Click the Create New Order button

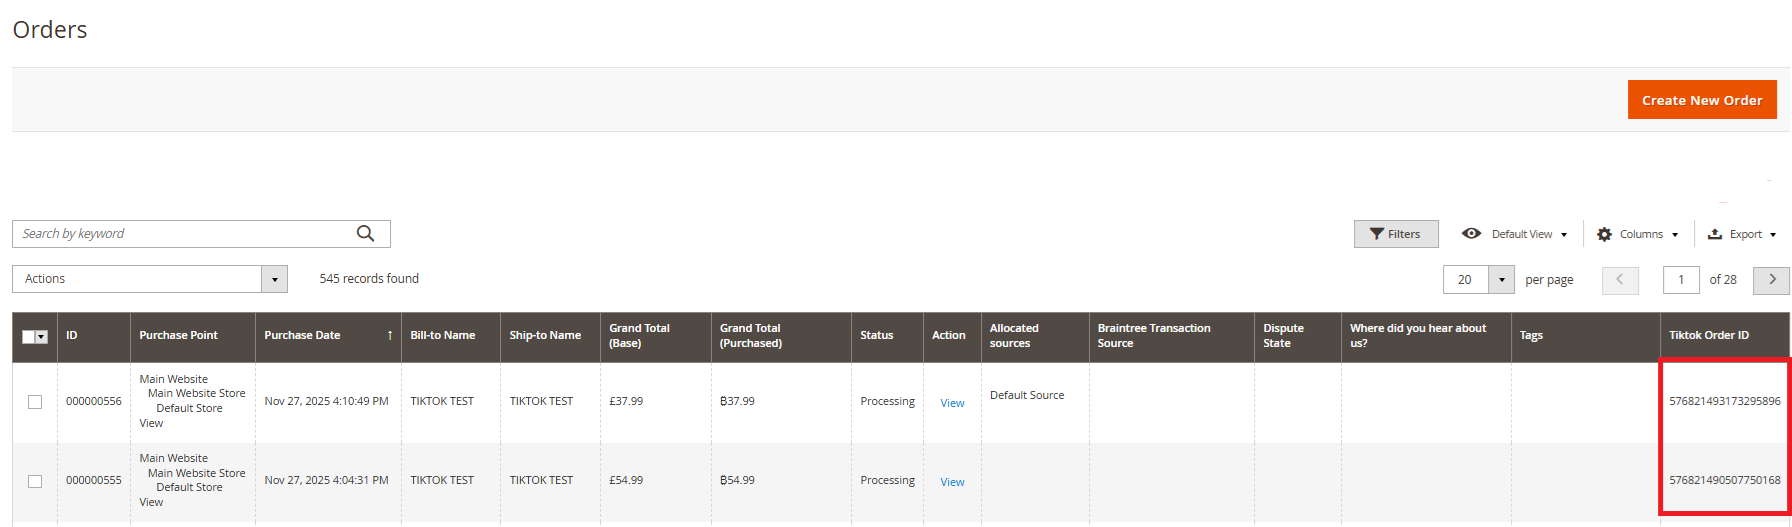coord(1702,100)
